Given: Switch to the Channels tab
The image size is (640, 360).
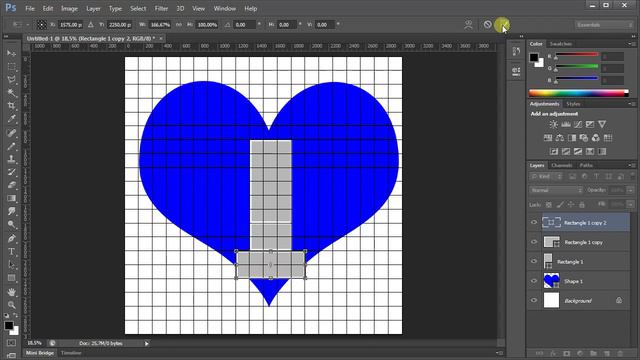Looking at the screenshot, I should click(562, 165).
